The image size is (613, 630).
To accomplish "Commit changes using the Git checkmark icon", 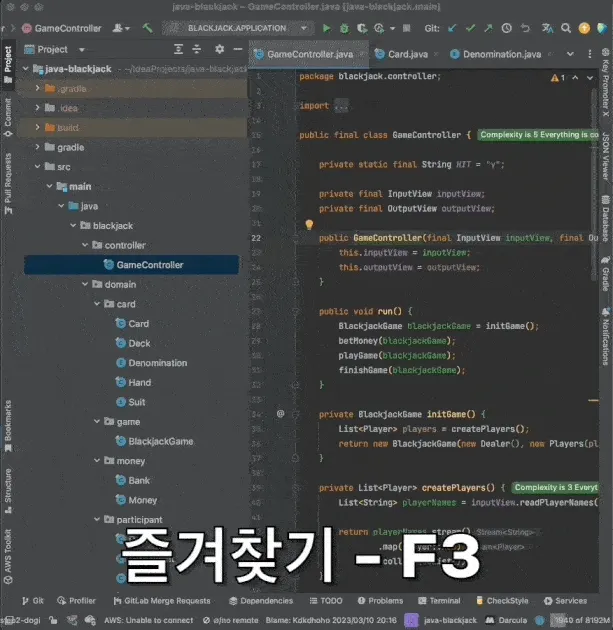I will pos(470,28).
